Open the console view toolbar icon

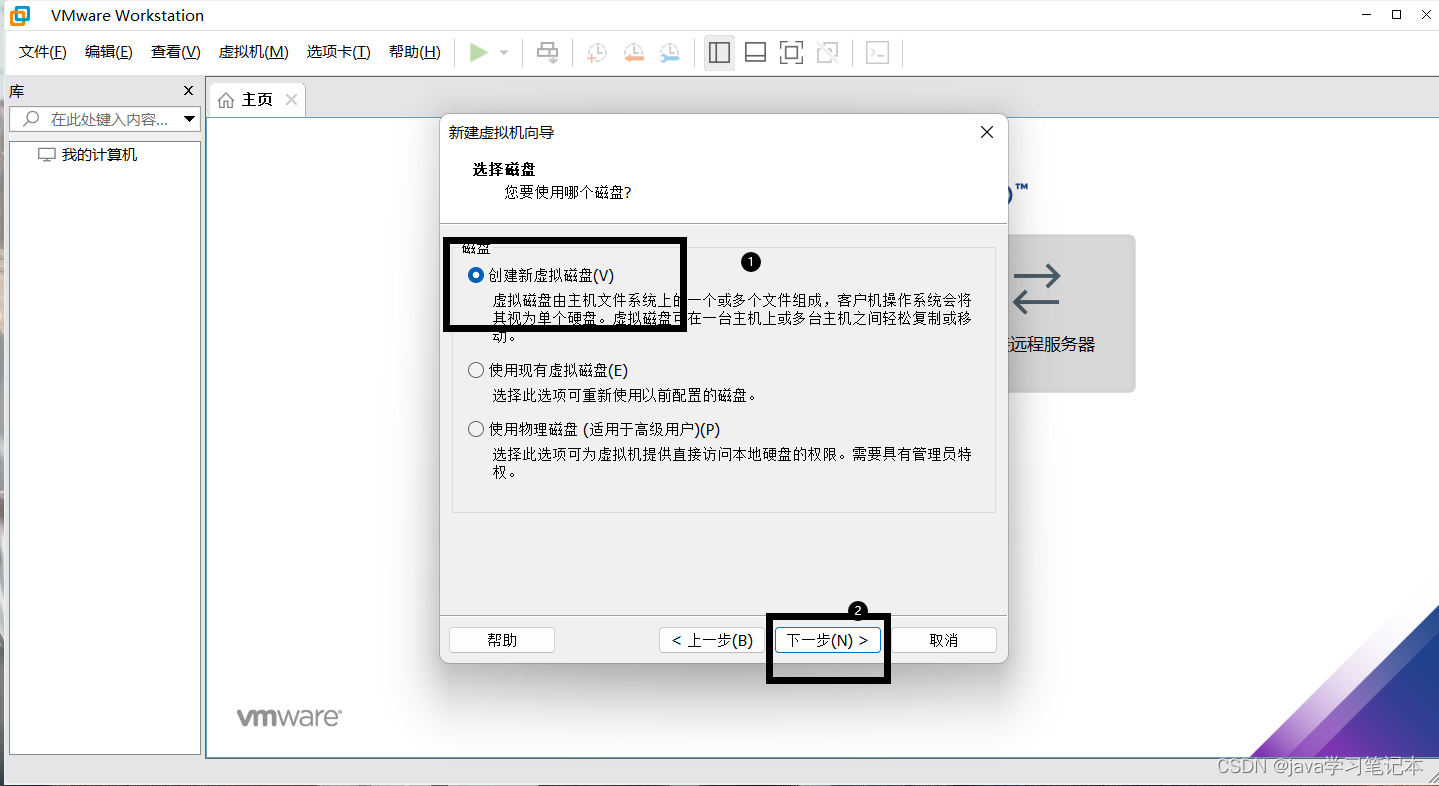pos(877,53)
